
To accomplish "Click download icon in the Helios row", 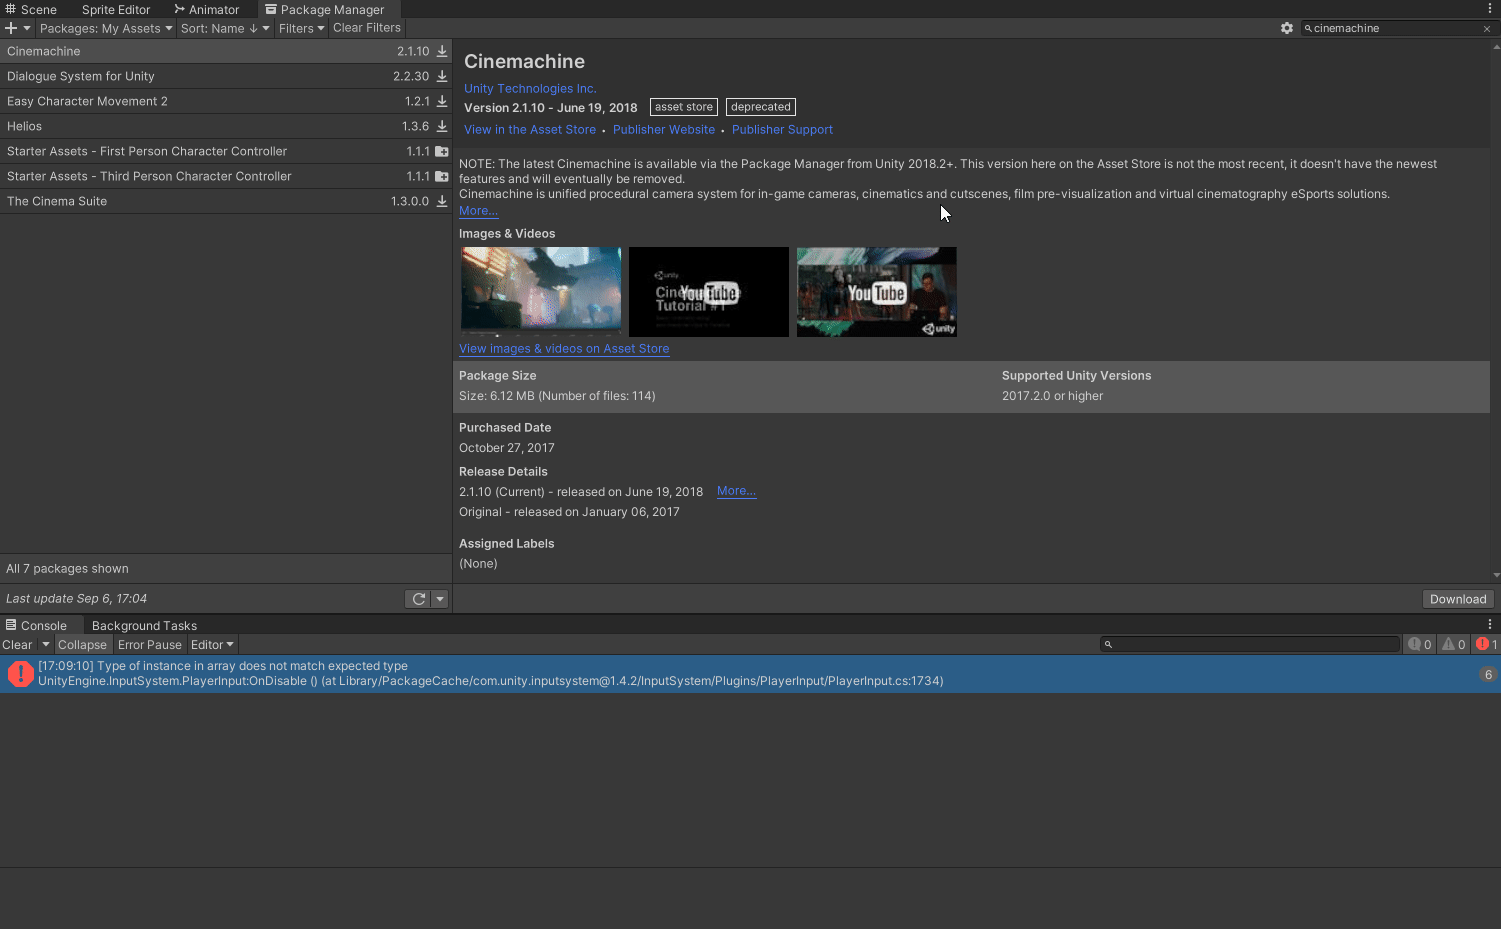I will 442,126.
